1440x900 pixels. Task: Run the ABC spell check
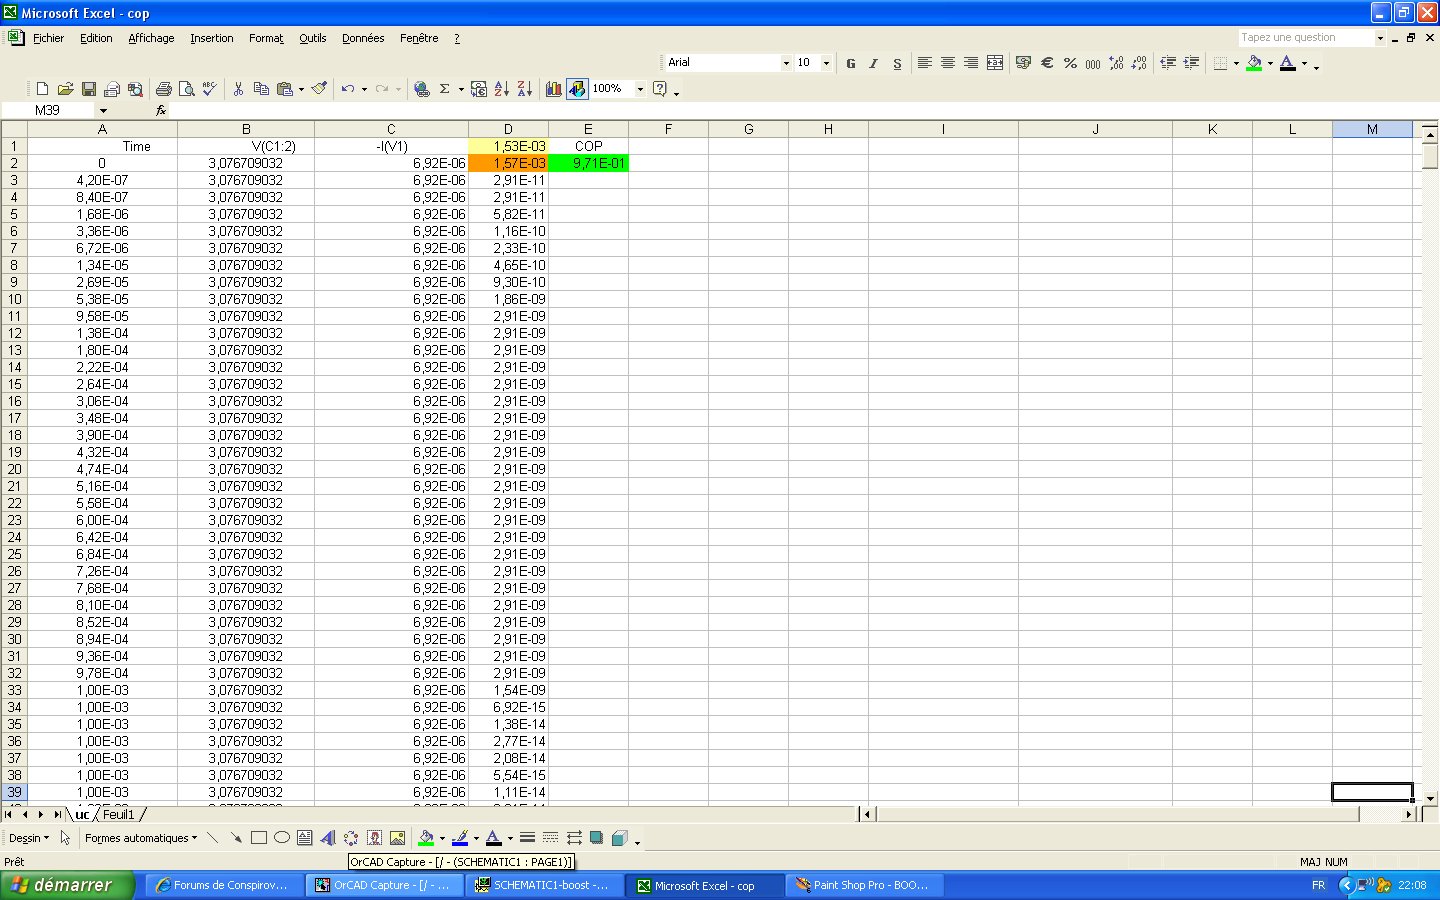209,89
